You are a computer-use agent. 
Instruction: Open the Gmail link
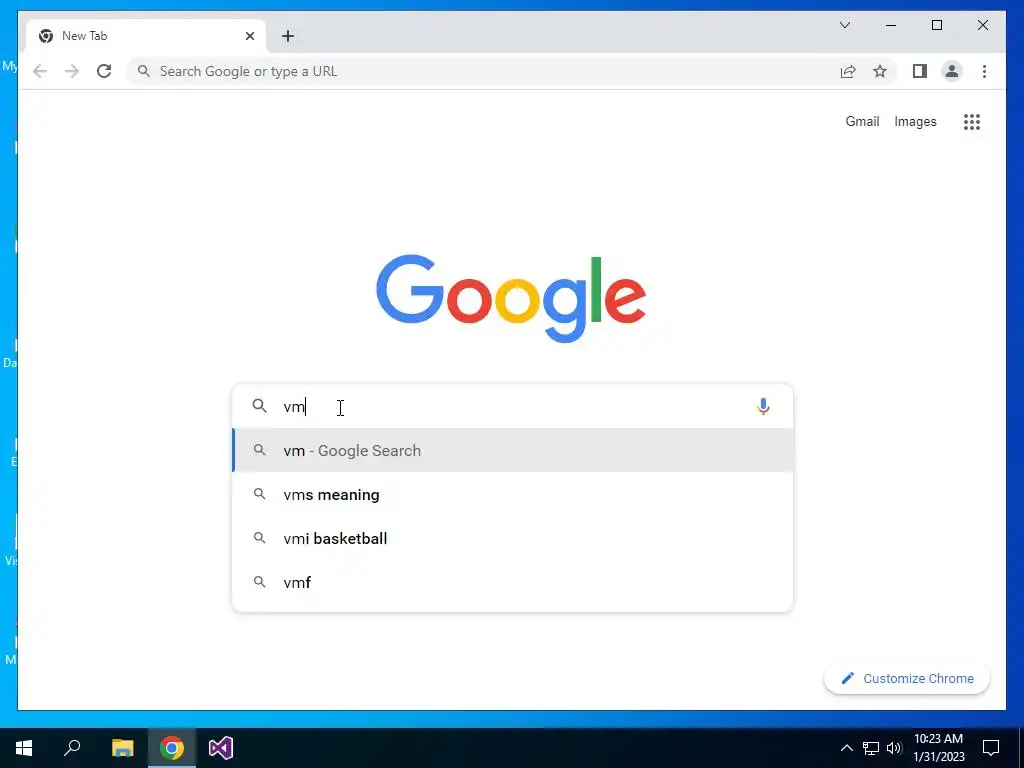click(x=862, y=121)
